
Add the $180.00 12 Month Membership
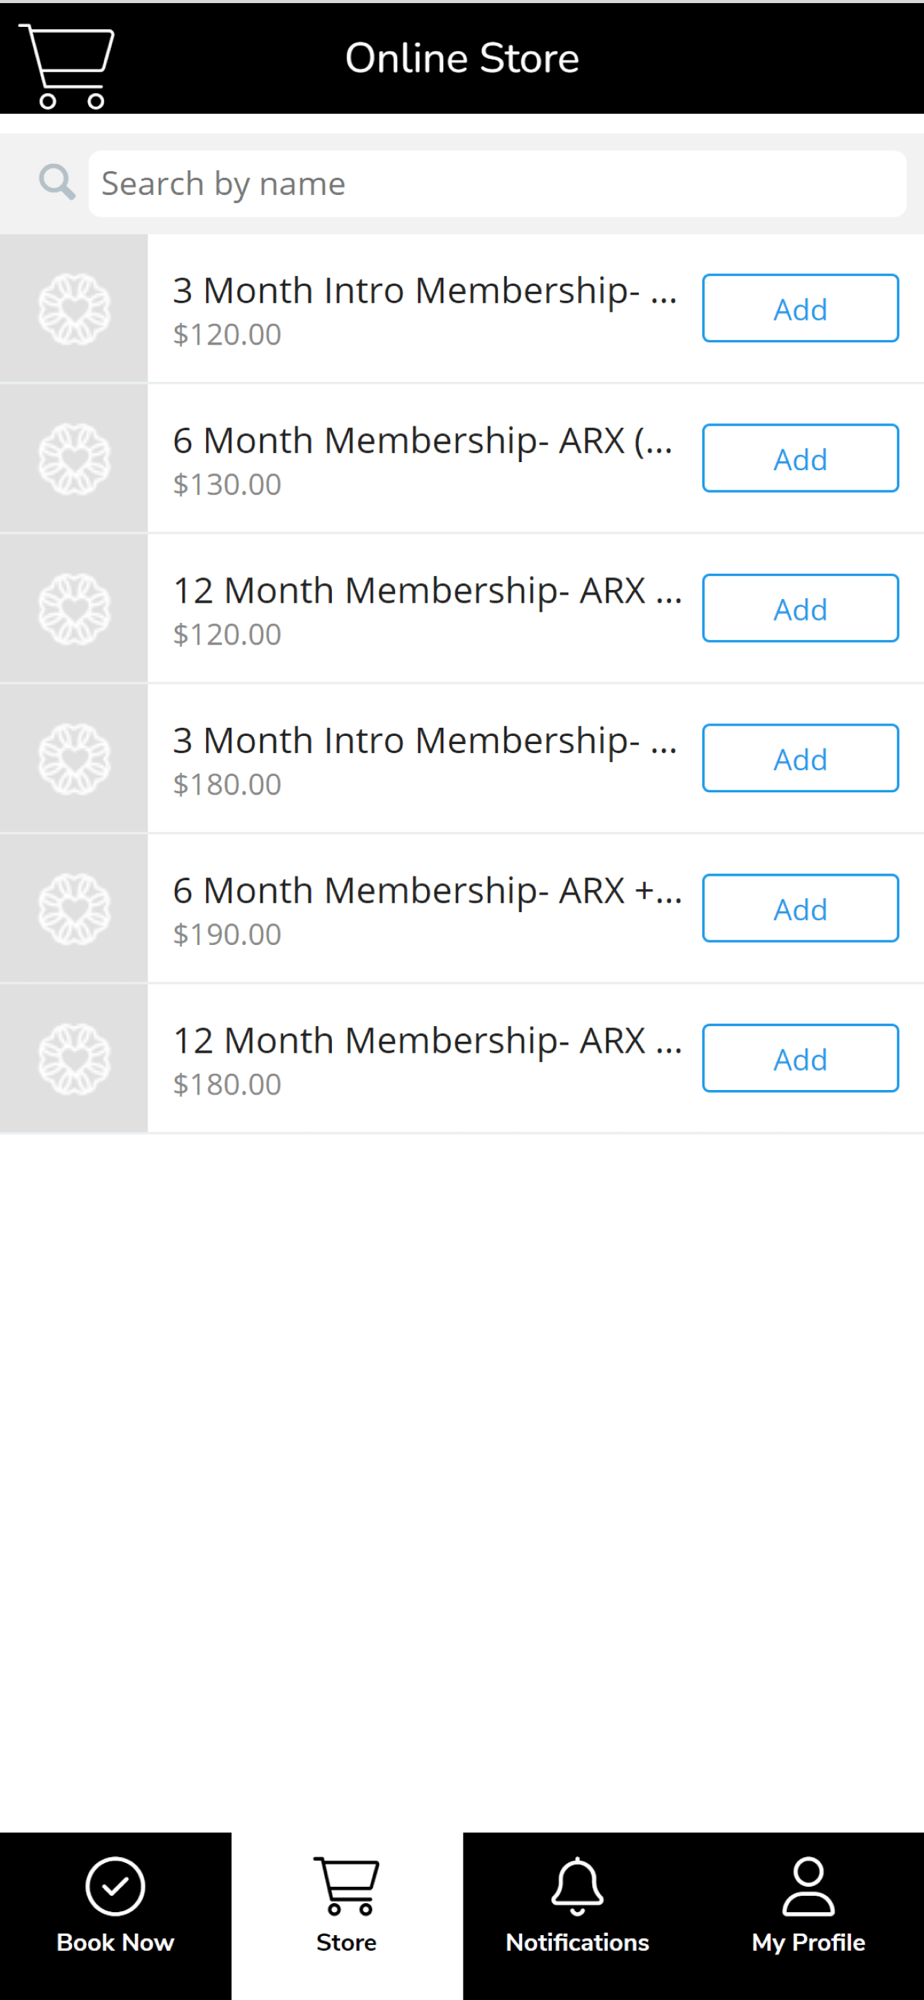point(800,1059)
